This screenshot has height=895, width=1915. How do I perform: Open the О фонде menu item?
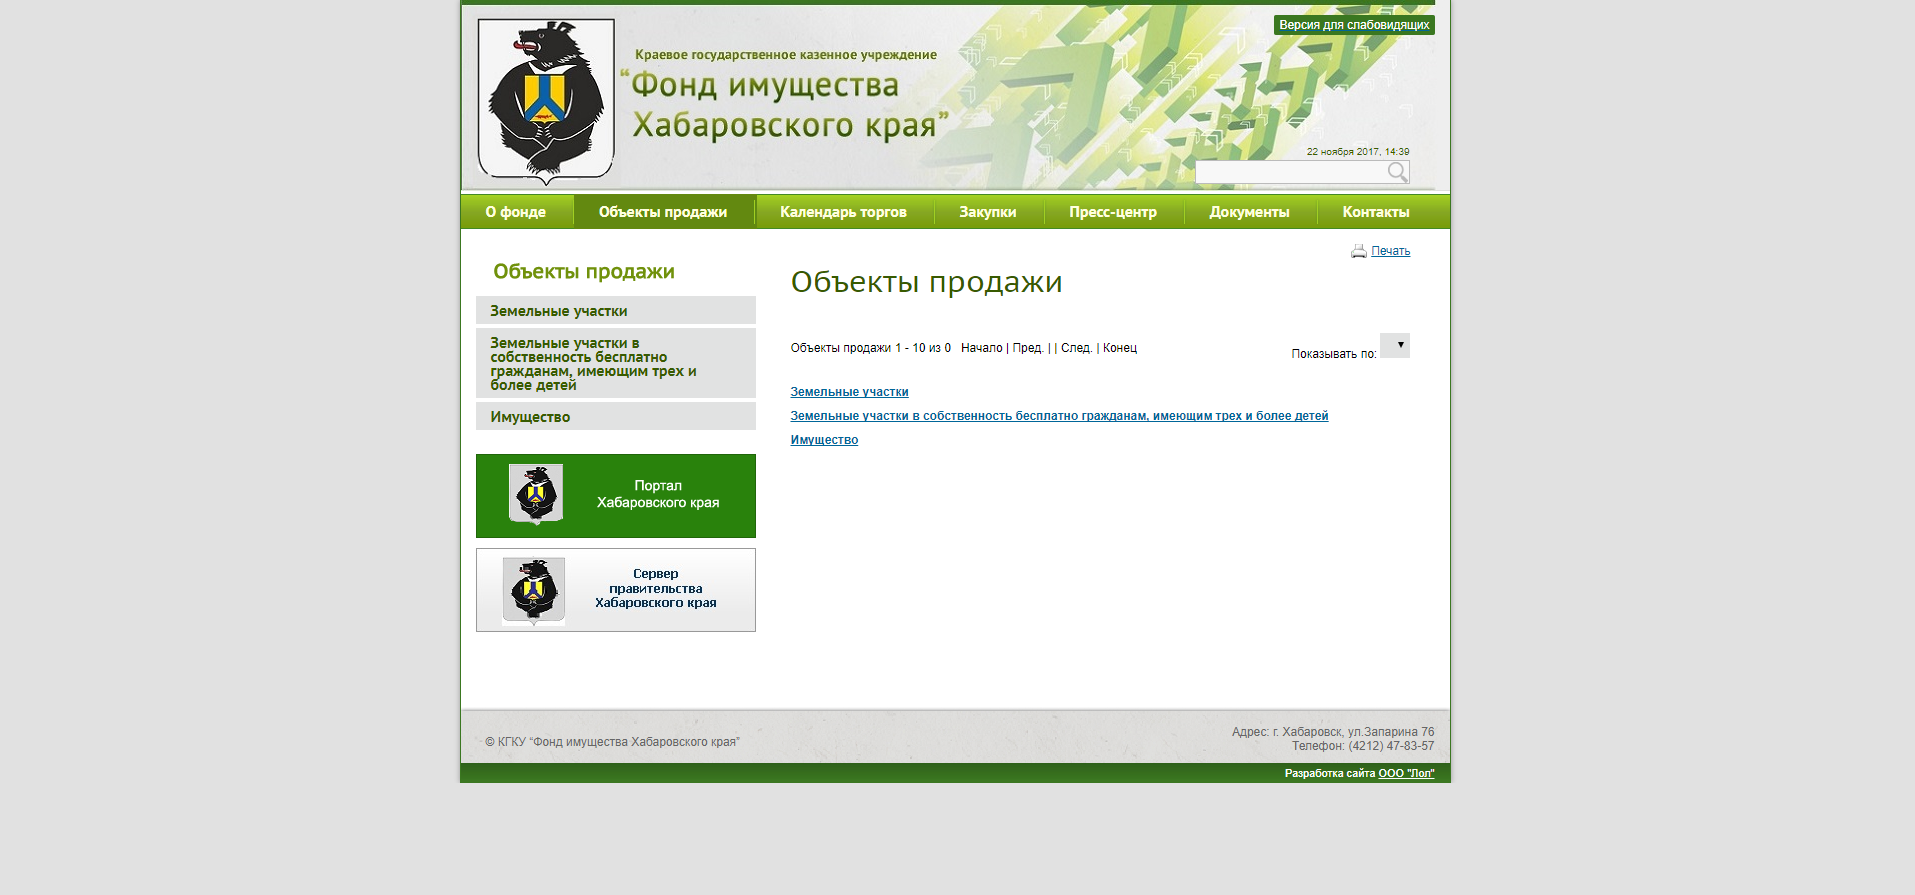515,212
